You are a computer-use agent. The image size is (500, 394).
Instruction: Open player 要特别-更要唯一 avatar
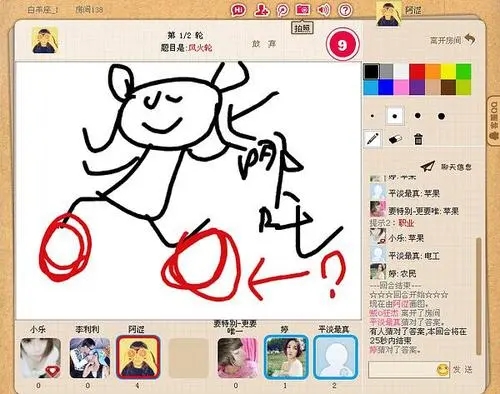click(x=237, y=358)
